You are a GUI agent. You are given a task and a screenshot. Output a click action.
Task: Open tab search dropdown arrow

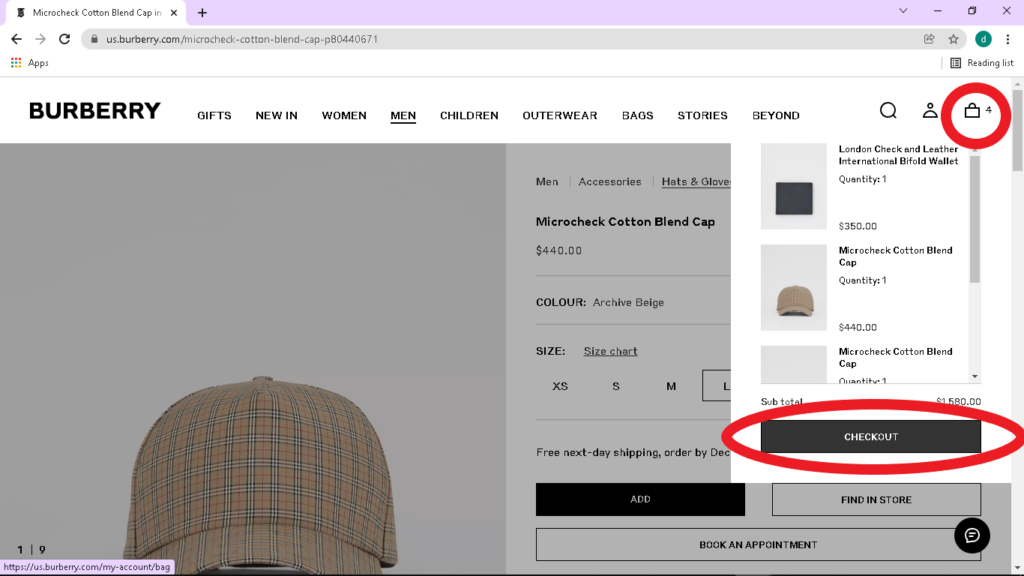click(903, 10)
